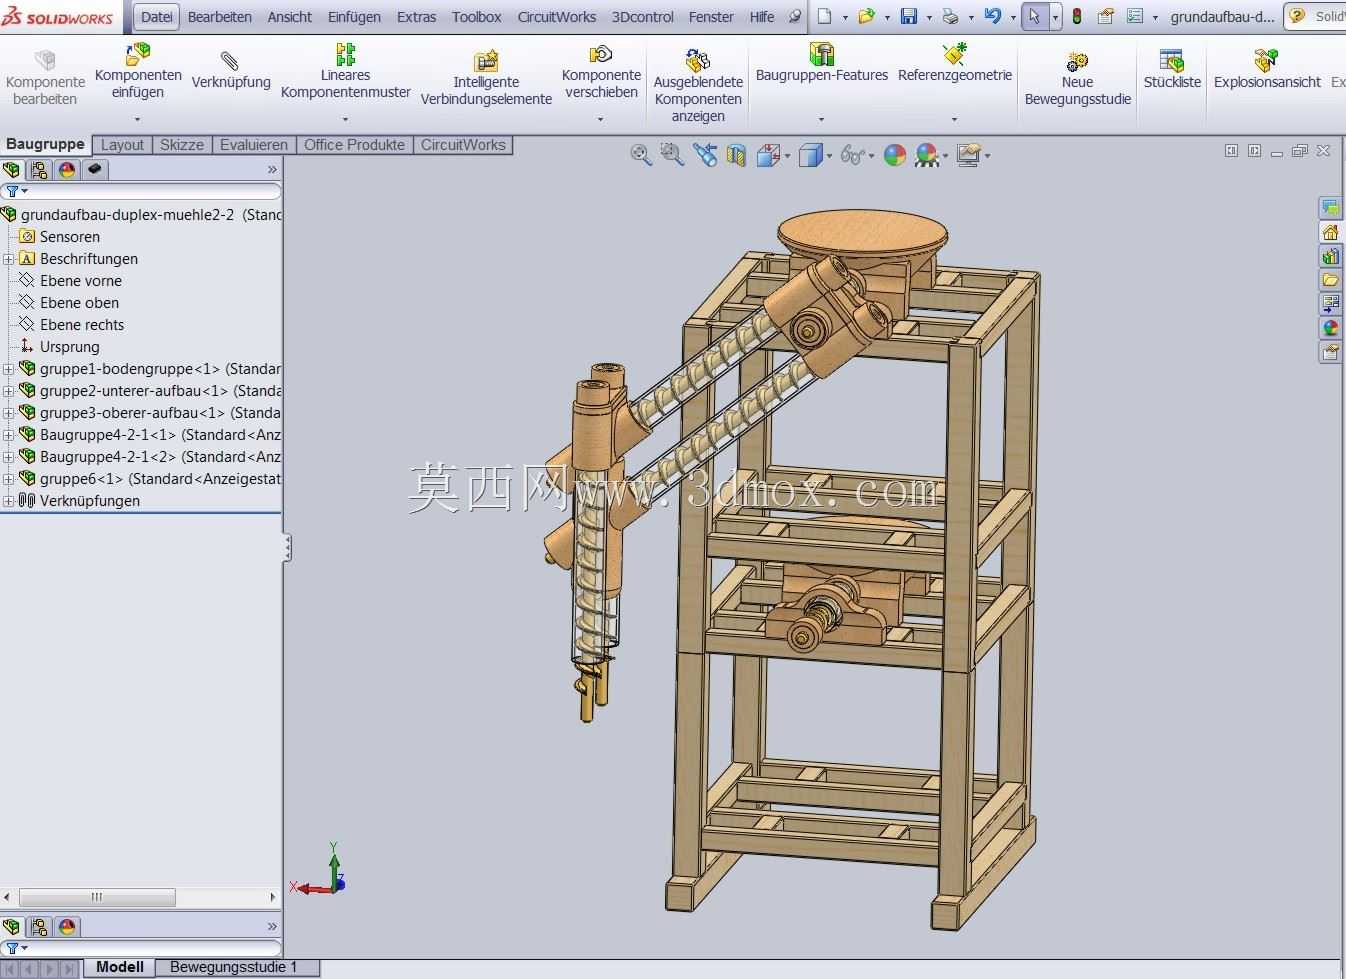
Task: Open the View Orientation dropdown arrow
Action: [x=788, y=156]
